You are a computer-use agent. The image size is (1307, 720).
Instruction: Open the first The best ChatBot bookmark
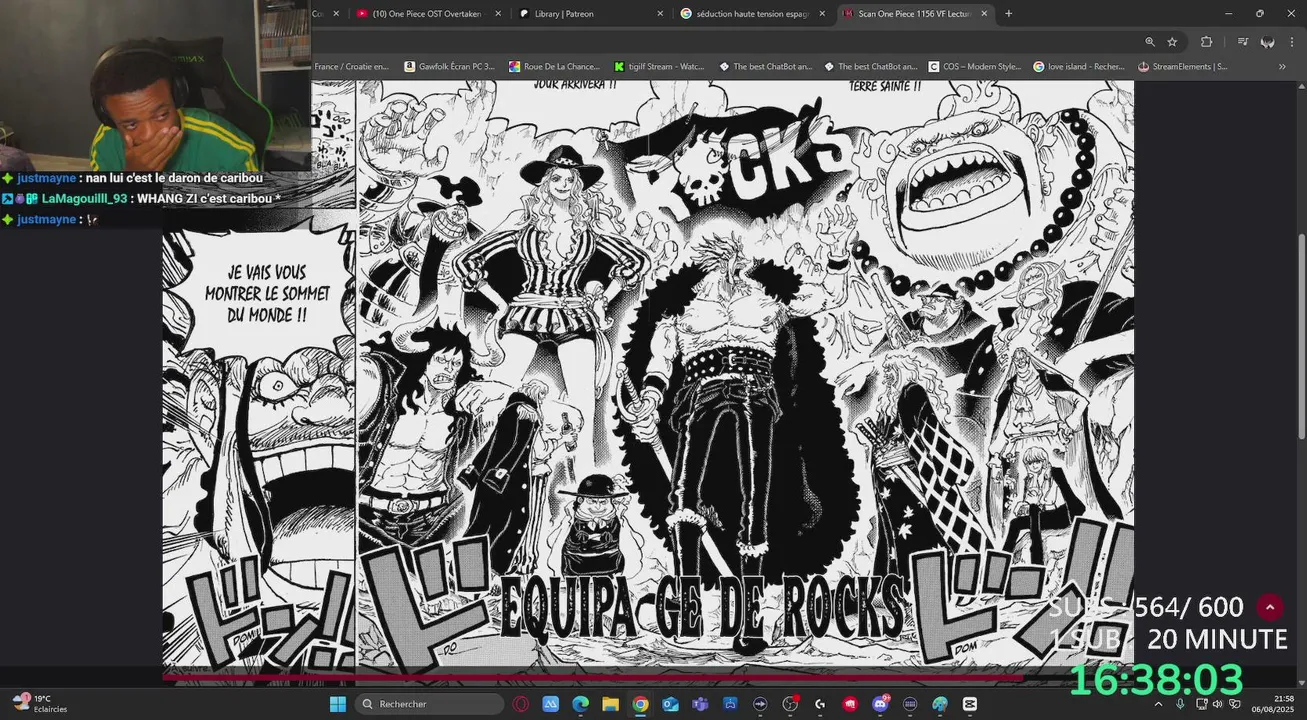(765, 67)
